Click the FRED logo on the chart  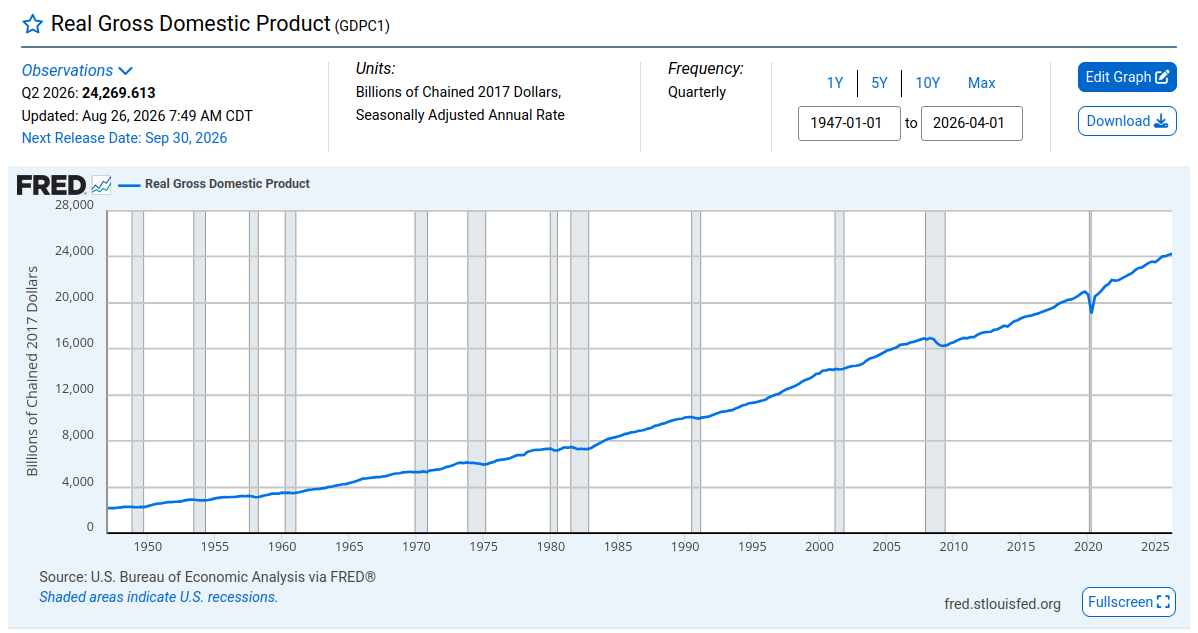(x=51, y=185)
